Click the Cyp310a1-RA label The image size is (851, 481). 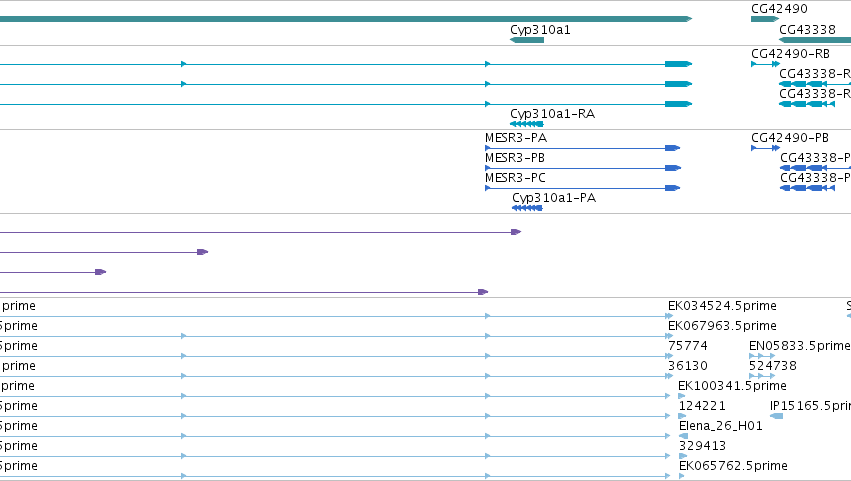552,114
